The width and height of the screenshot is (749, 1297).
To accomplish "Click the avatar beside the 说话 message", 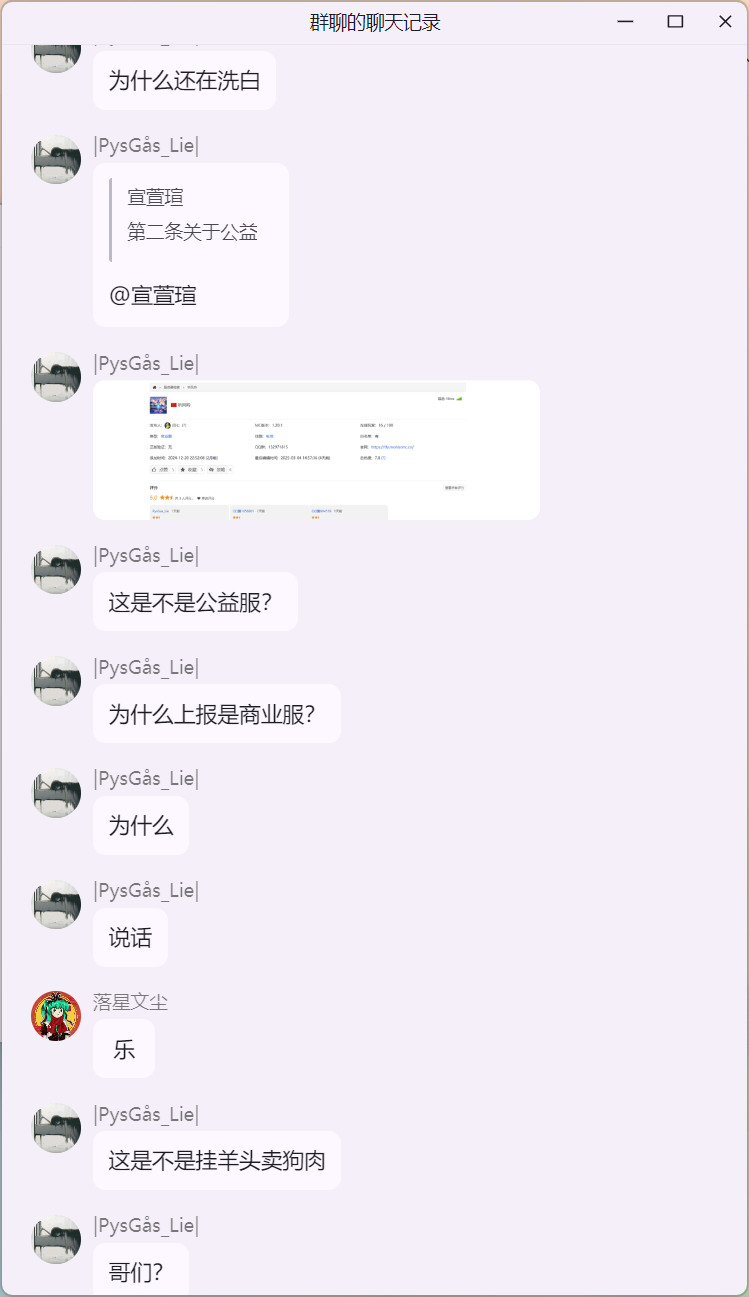I will [56, 905].
